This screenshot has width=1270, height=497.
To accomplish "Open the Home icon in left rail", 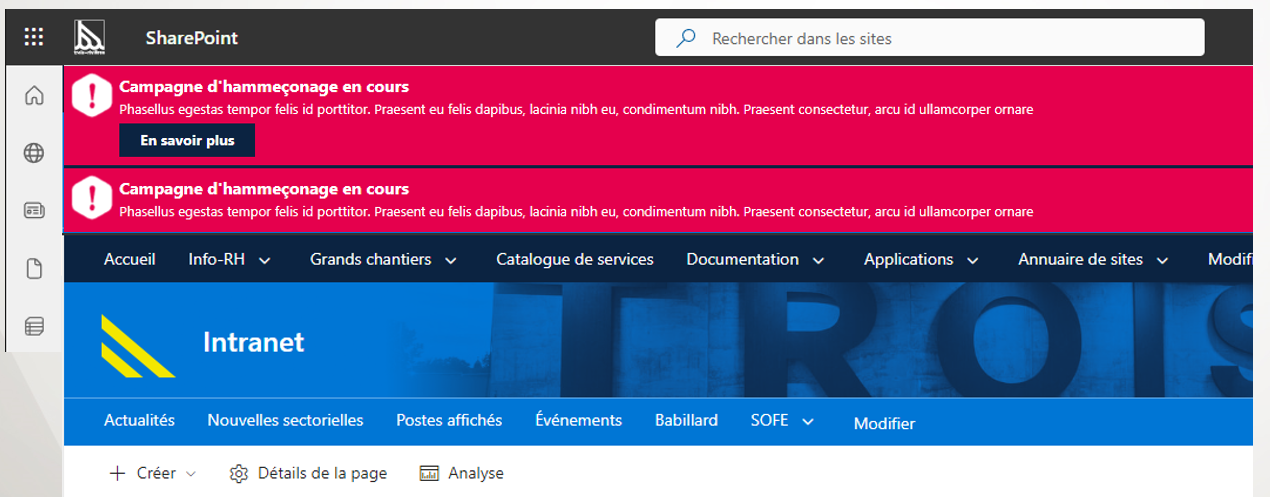I will pos(34,96).
